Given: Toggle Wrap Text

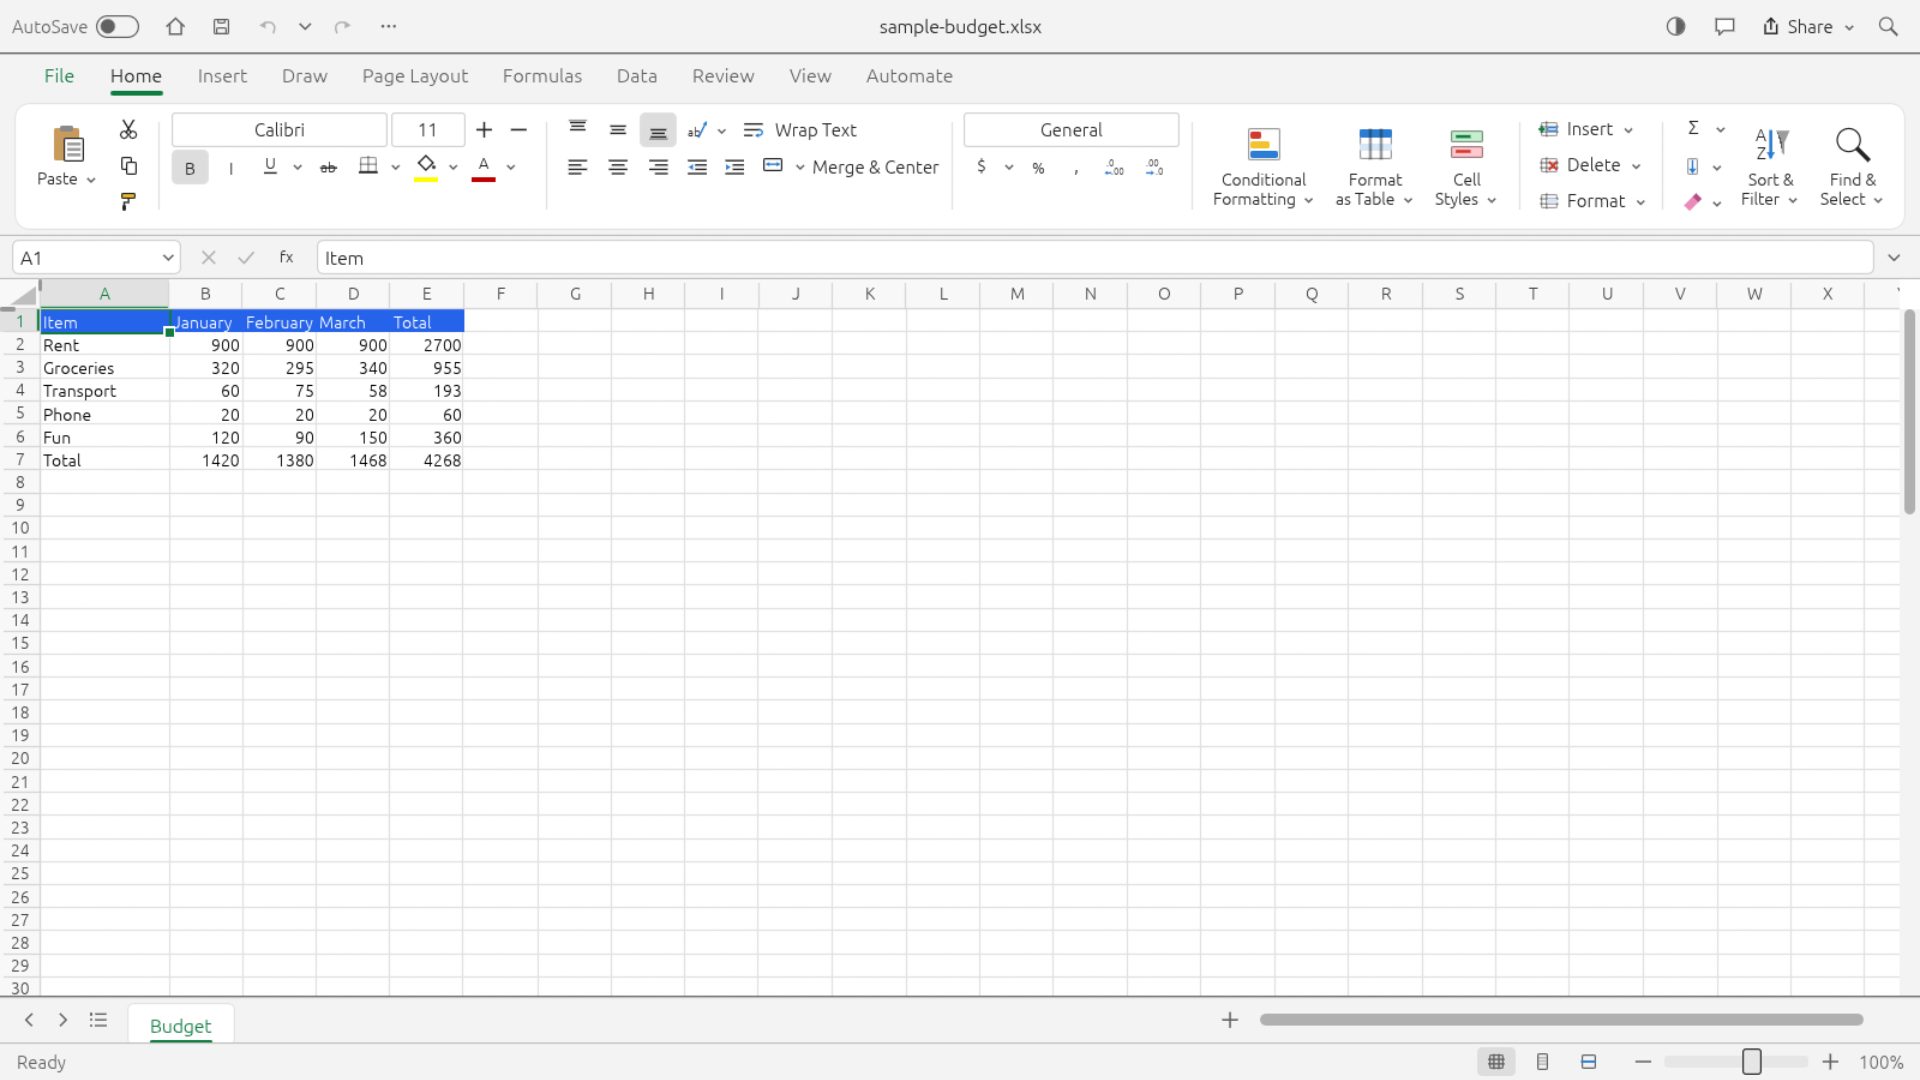Looking at the screenshot, I should coord(800,130).
